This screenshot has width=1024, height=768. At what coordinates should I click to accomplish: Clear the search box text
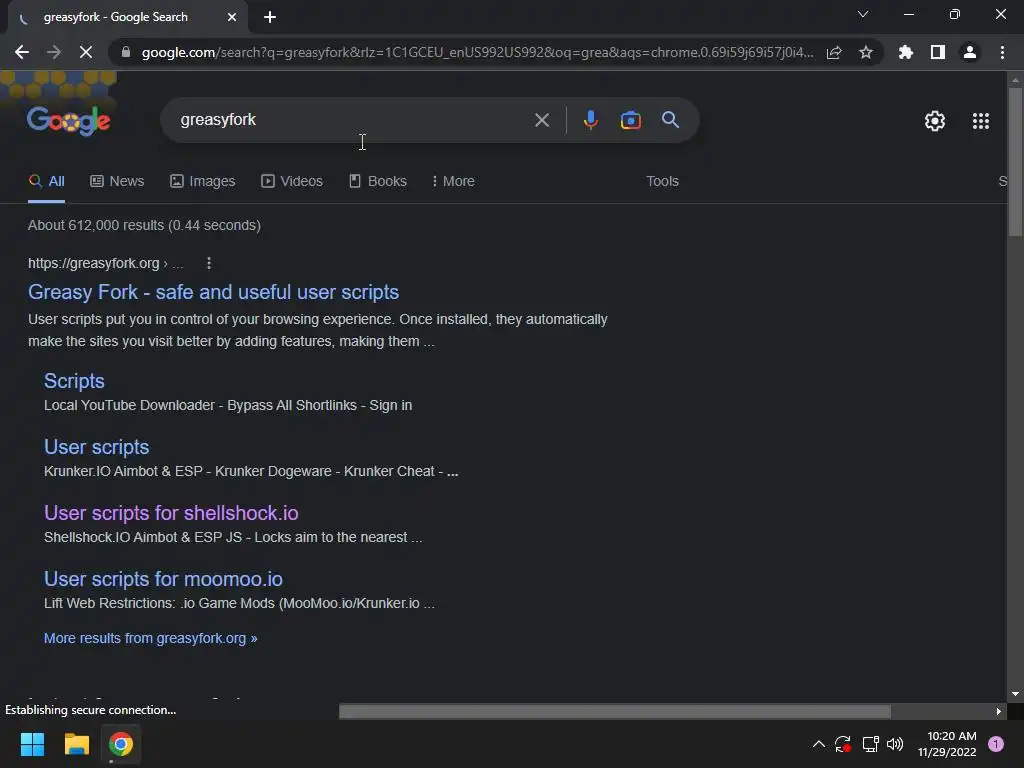click(x=541, y=120)
